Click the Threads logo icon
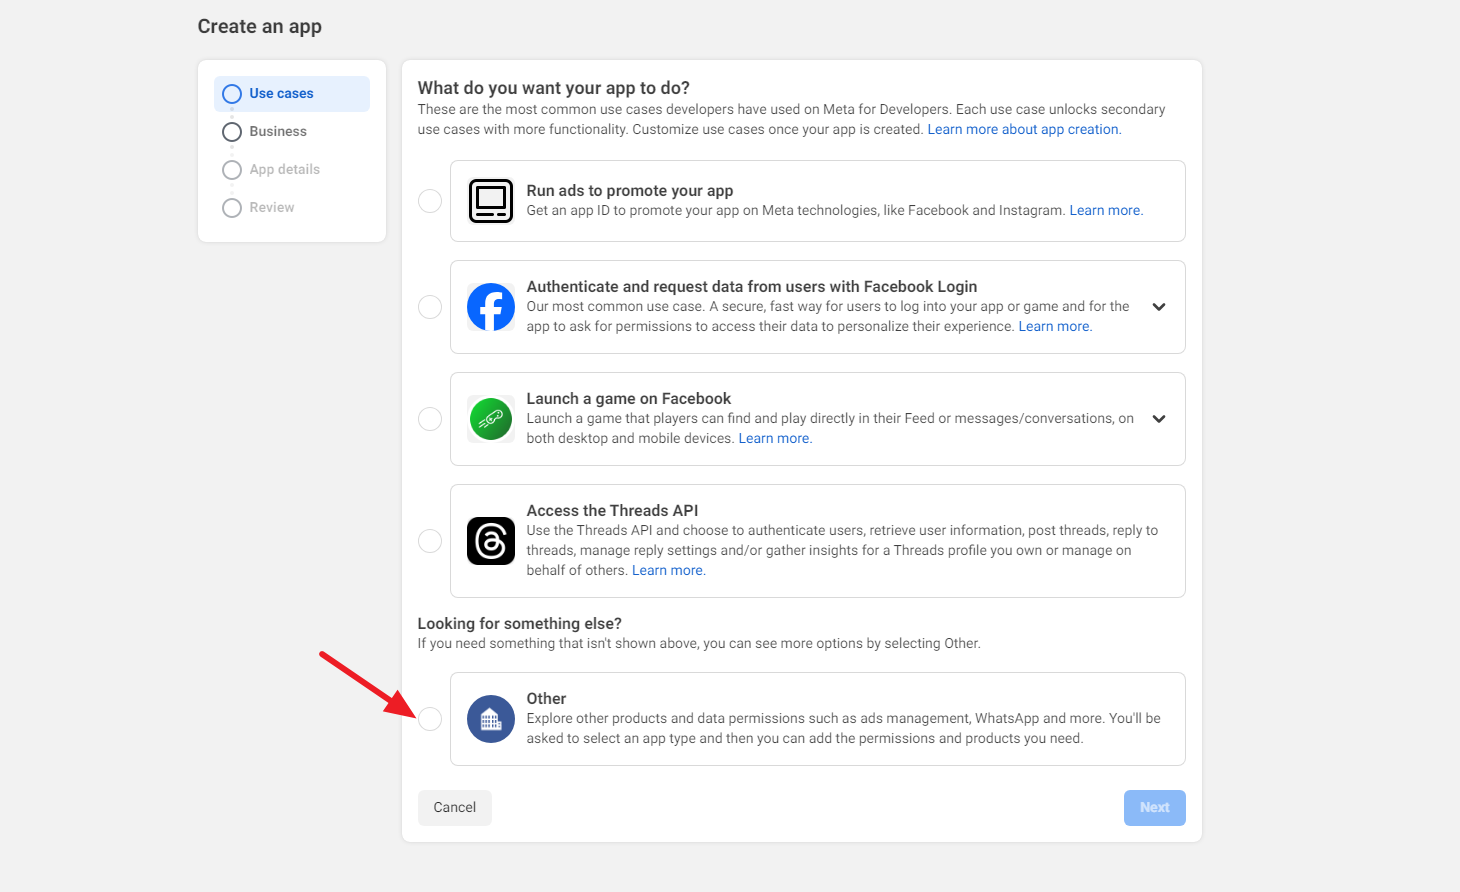 [x=491, y=541]
